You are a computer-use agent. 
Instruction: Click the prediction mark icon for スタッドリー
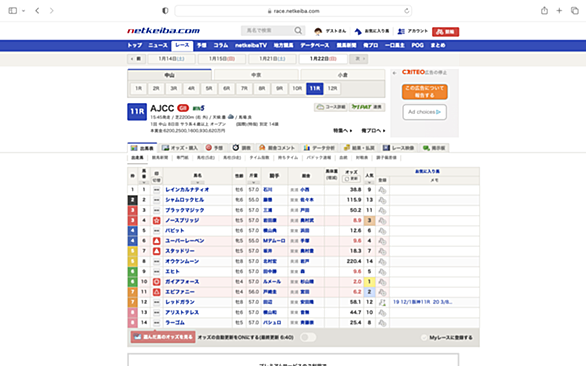click(157, 251)
